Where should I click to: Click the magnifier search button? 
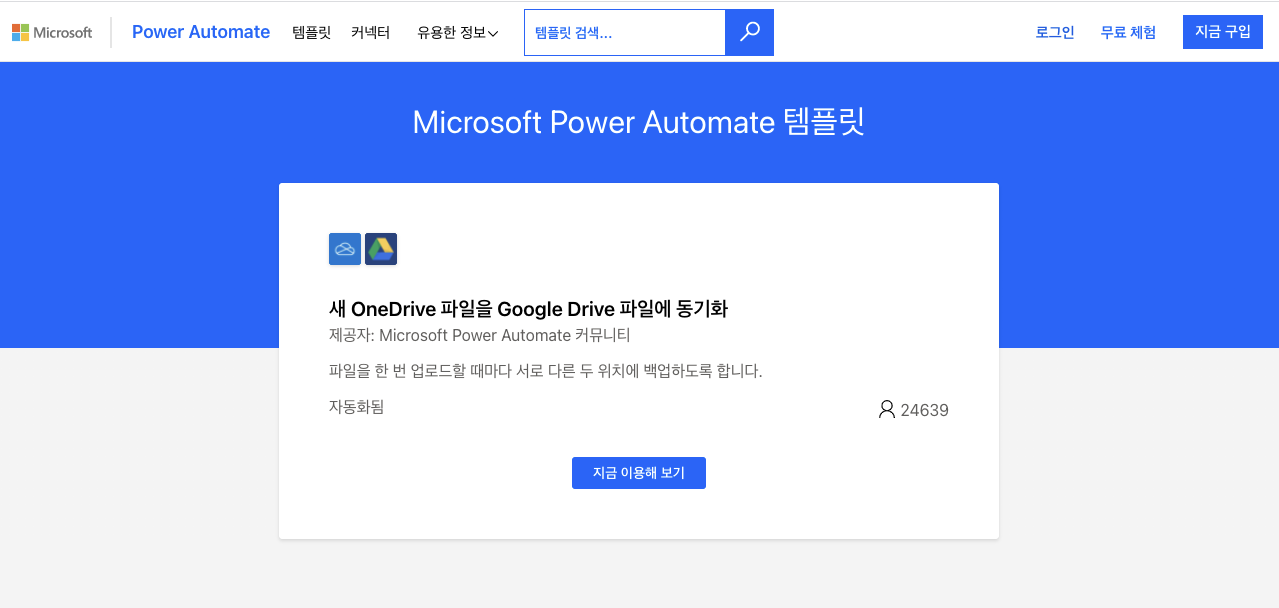click(x=749, y=32)
